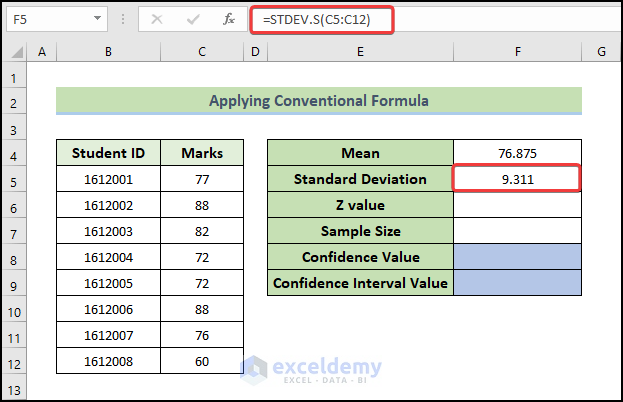Click the Name Box showing F5
This screenshot has width=623, height=402.
coord(56,19)
